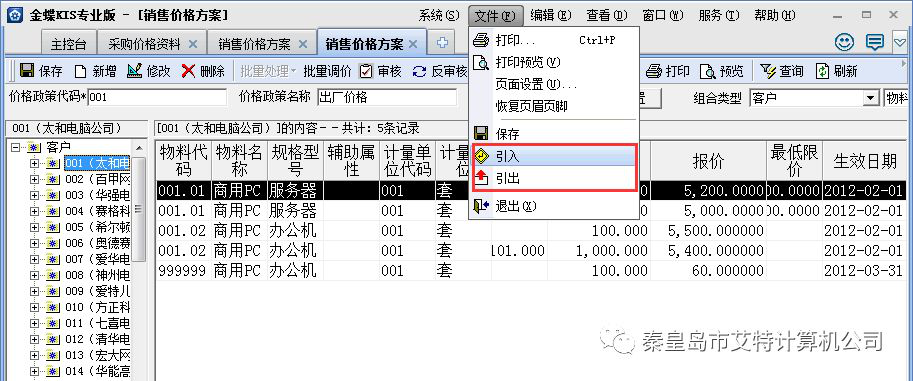913x381 pixels.
Task: Close the 销售价格方案 active tab
Action: pyautogui.click(x=413, y=44)
